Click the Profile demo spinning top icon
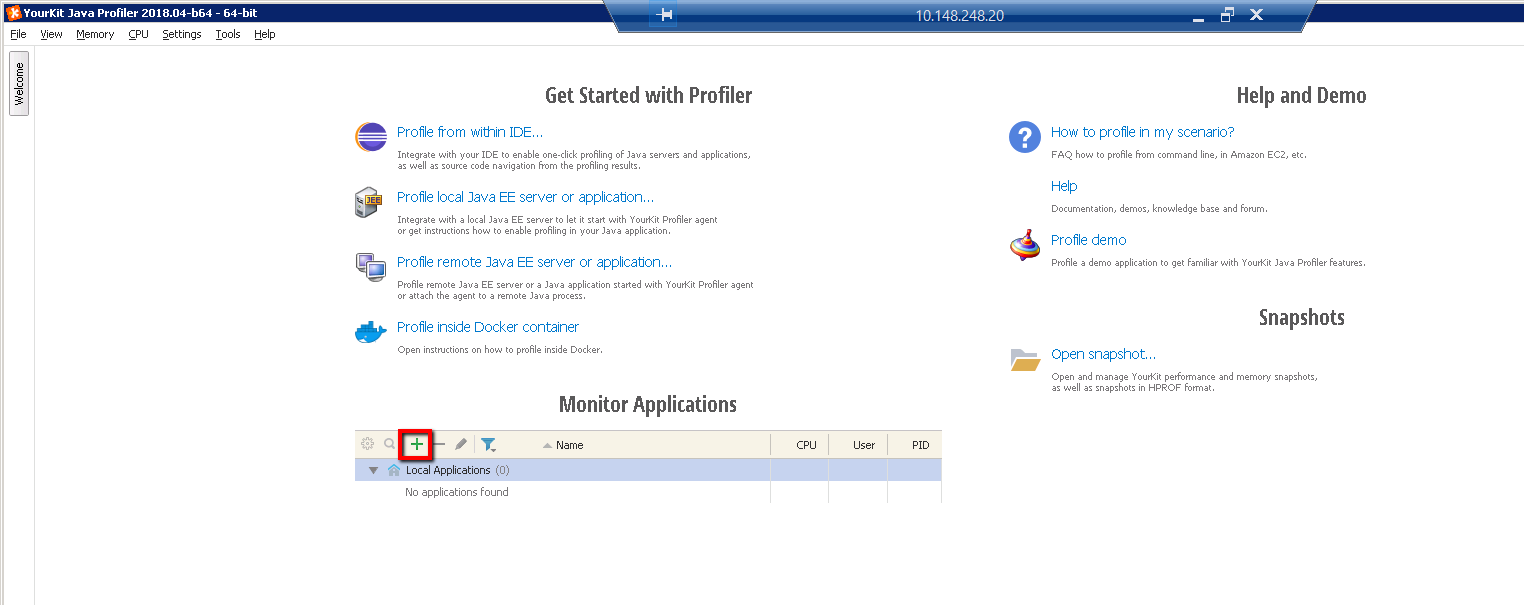 pos(1024,245)
